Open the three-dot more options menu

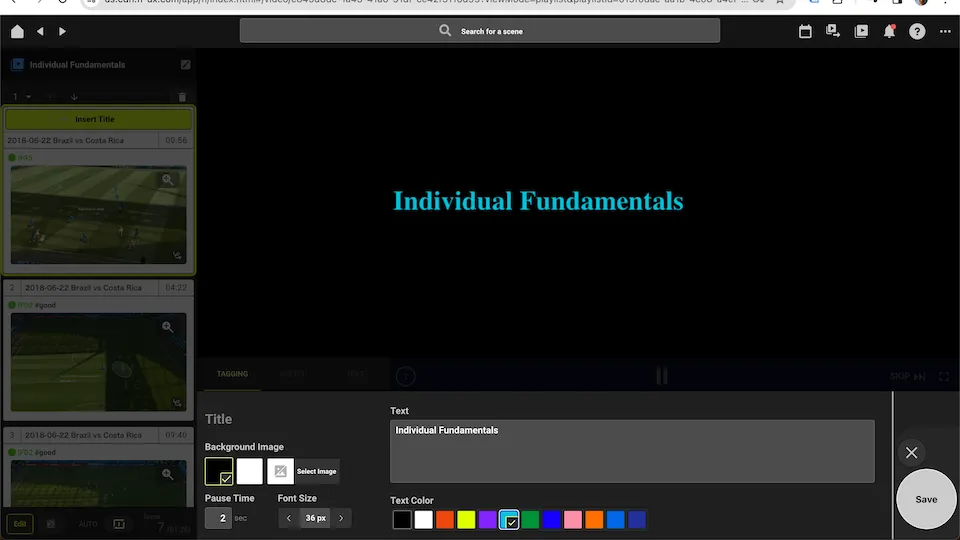point(945,31)
